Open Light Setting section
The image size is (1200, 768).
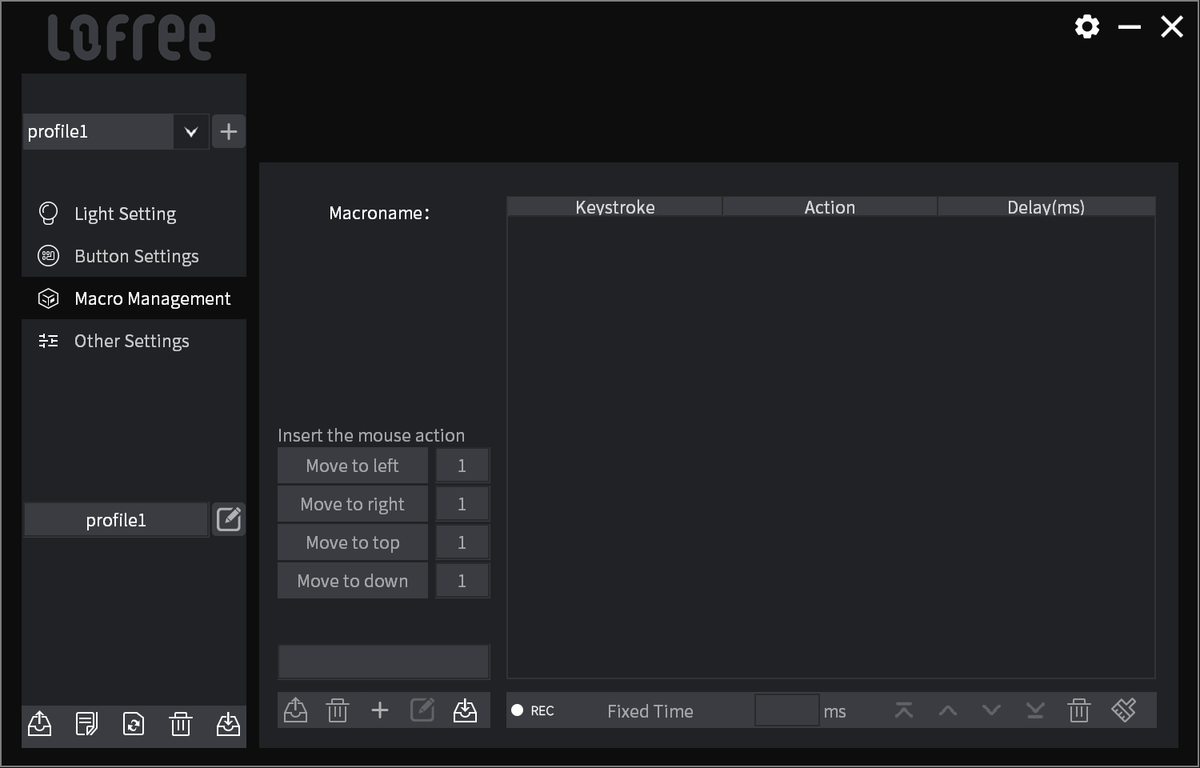point(125,214)
